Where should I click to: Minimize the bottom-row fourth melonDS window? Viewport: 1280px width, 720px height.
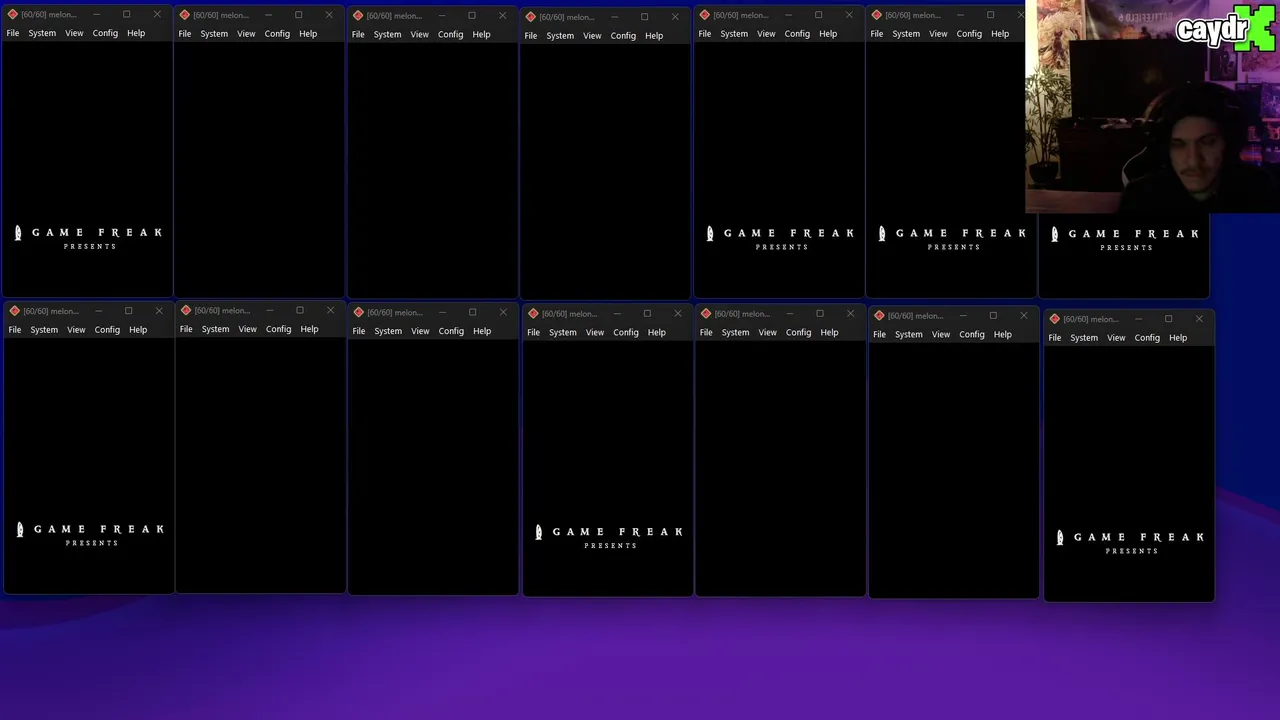[x=617, y=313]
